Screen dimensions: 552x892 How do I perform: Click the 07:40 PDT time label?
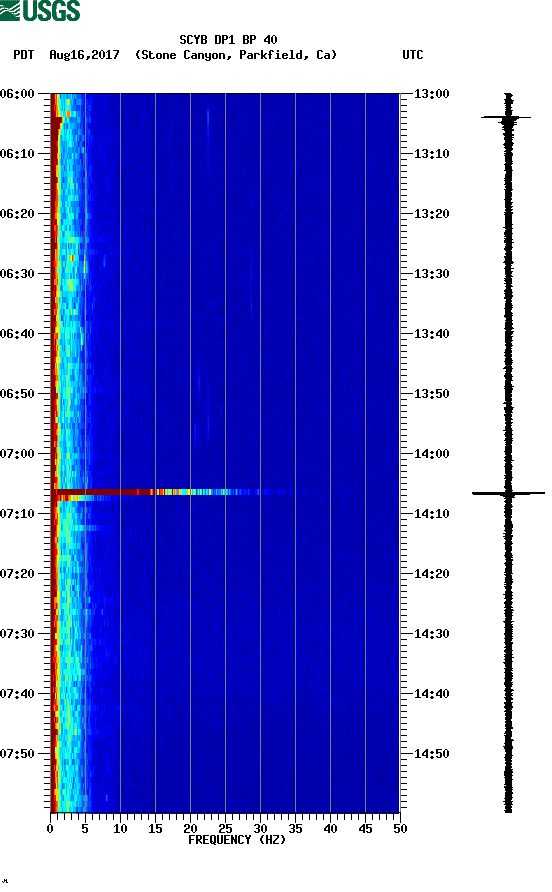click(18, 694)
